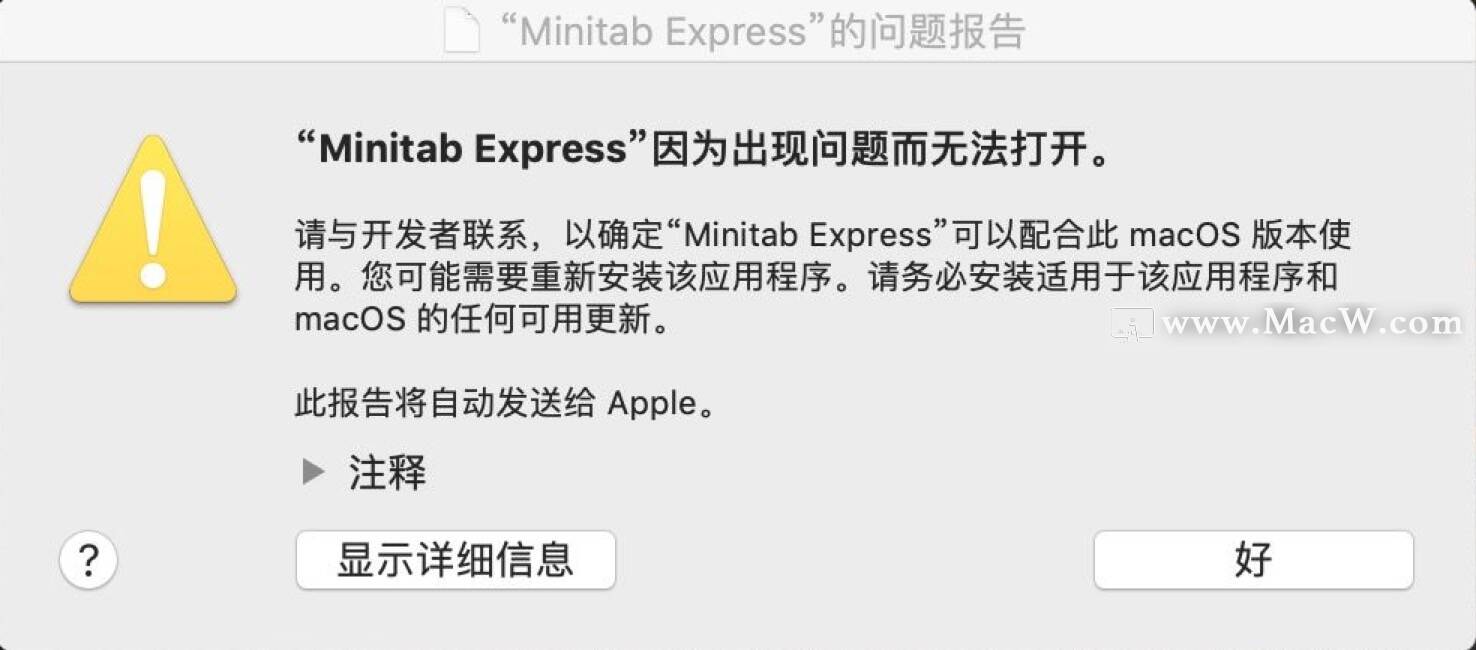The image size is (1476, 650).
Task: Expand the 注释 disclosure triangle
Action: [314, 472]
